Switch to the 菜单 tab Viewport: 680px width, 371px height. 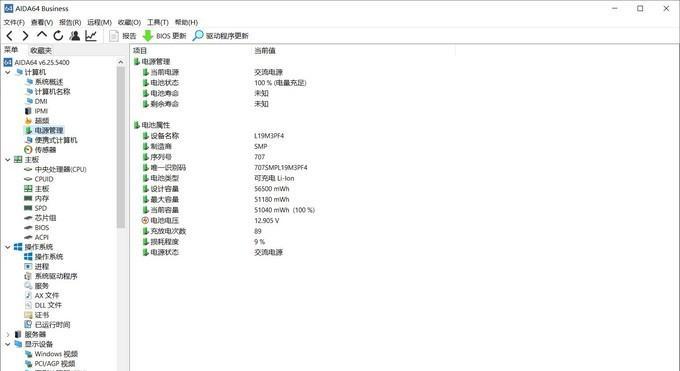pyautogui.click(x=11, y=50)
